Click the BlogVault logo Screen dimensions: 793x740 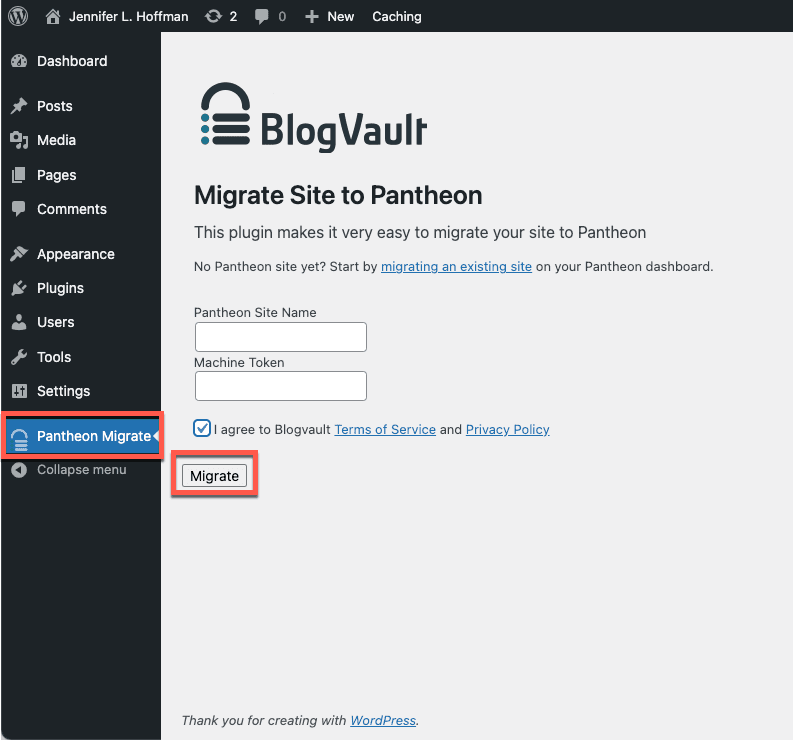click(x=314, y=117)
